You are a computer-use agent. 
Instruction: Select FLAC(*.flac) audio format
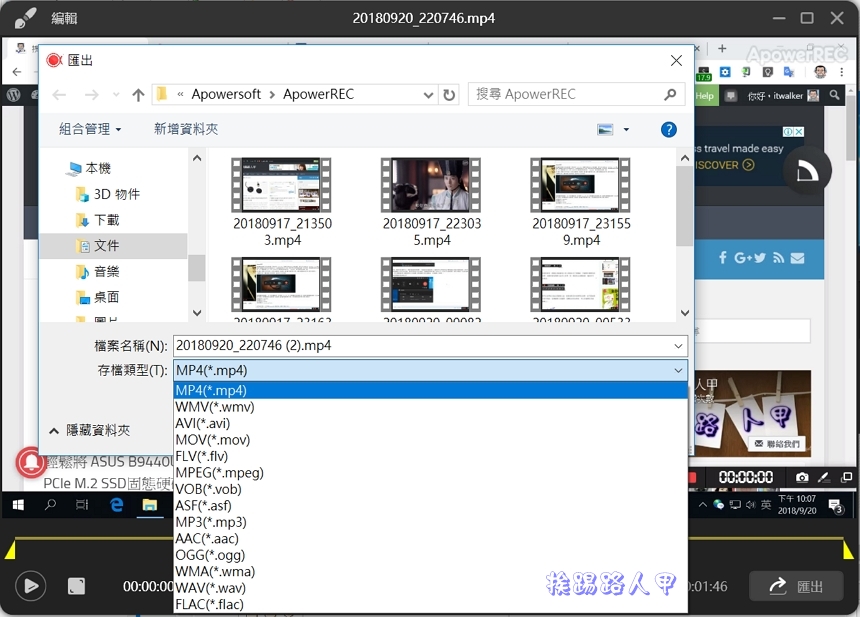pos(431,604)
